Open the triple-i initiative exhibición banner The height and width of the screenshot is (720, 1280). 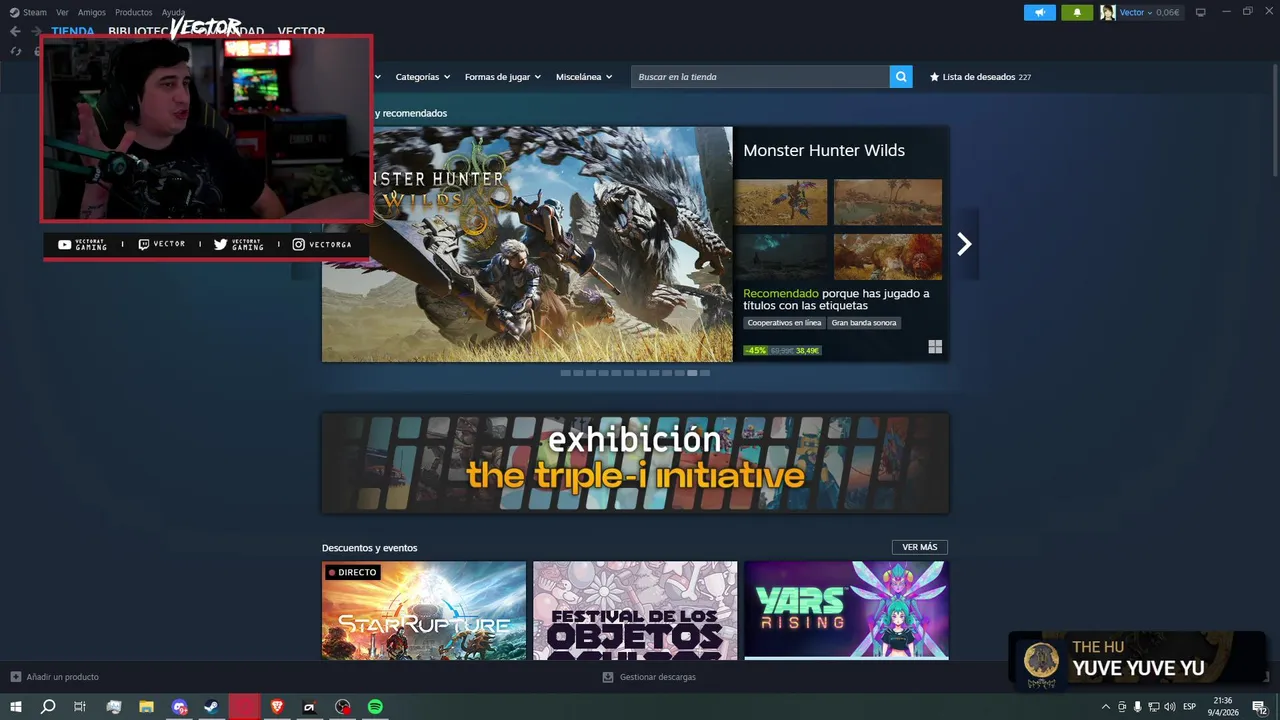point(635,463)
